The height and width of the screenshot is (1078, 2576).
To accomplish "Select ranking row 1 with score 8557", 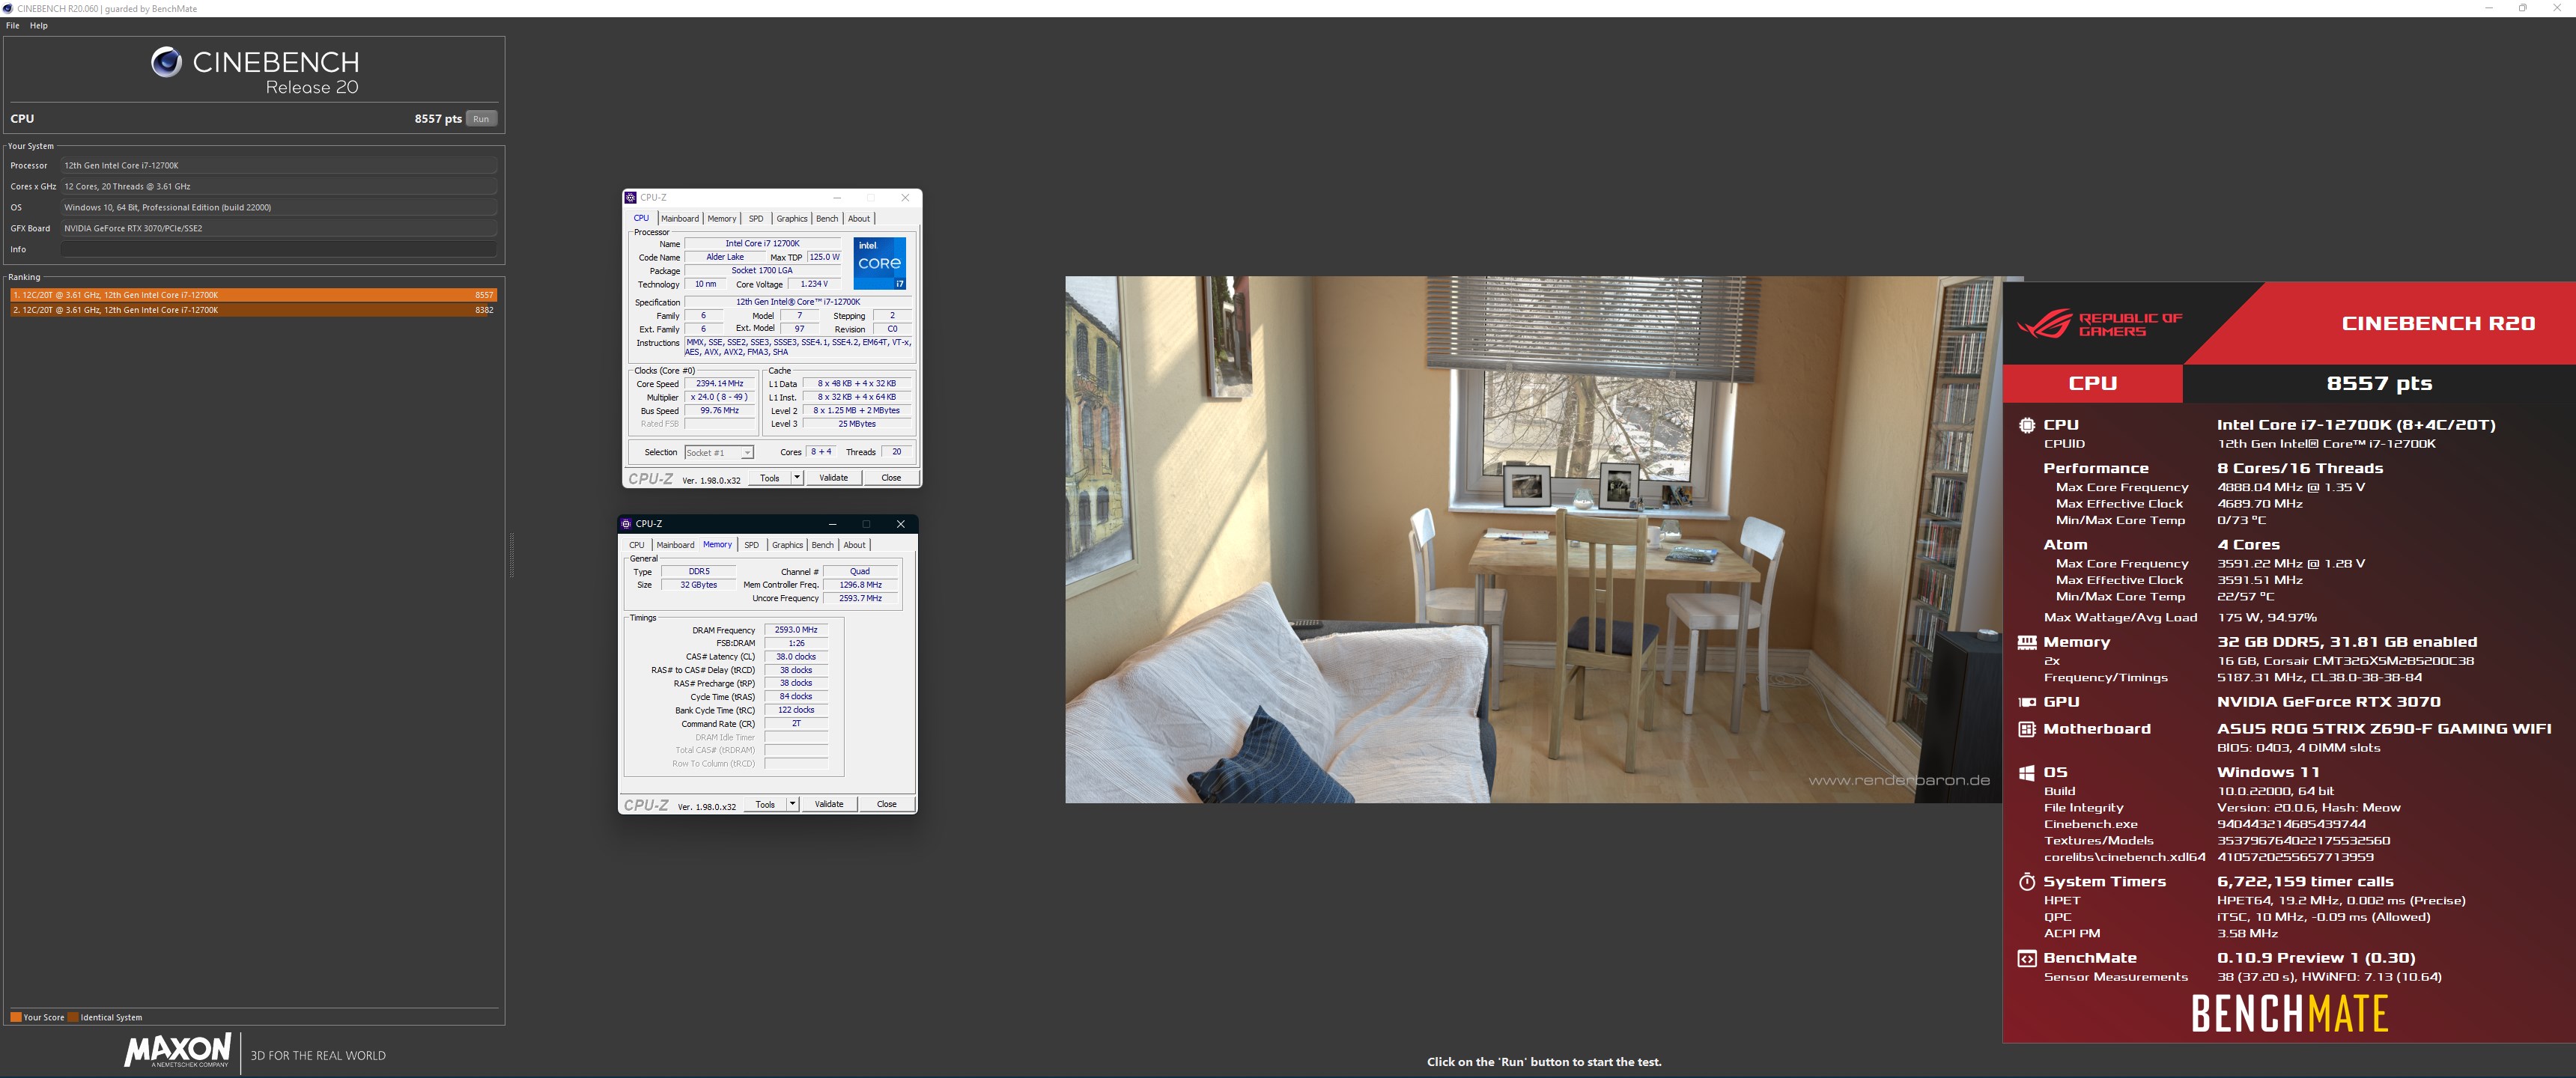I will (254, 295).
